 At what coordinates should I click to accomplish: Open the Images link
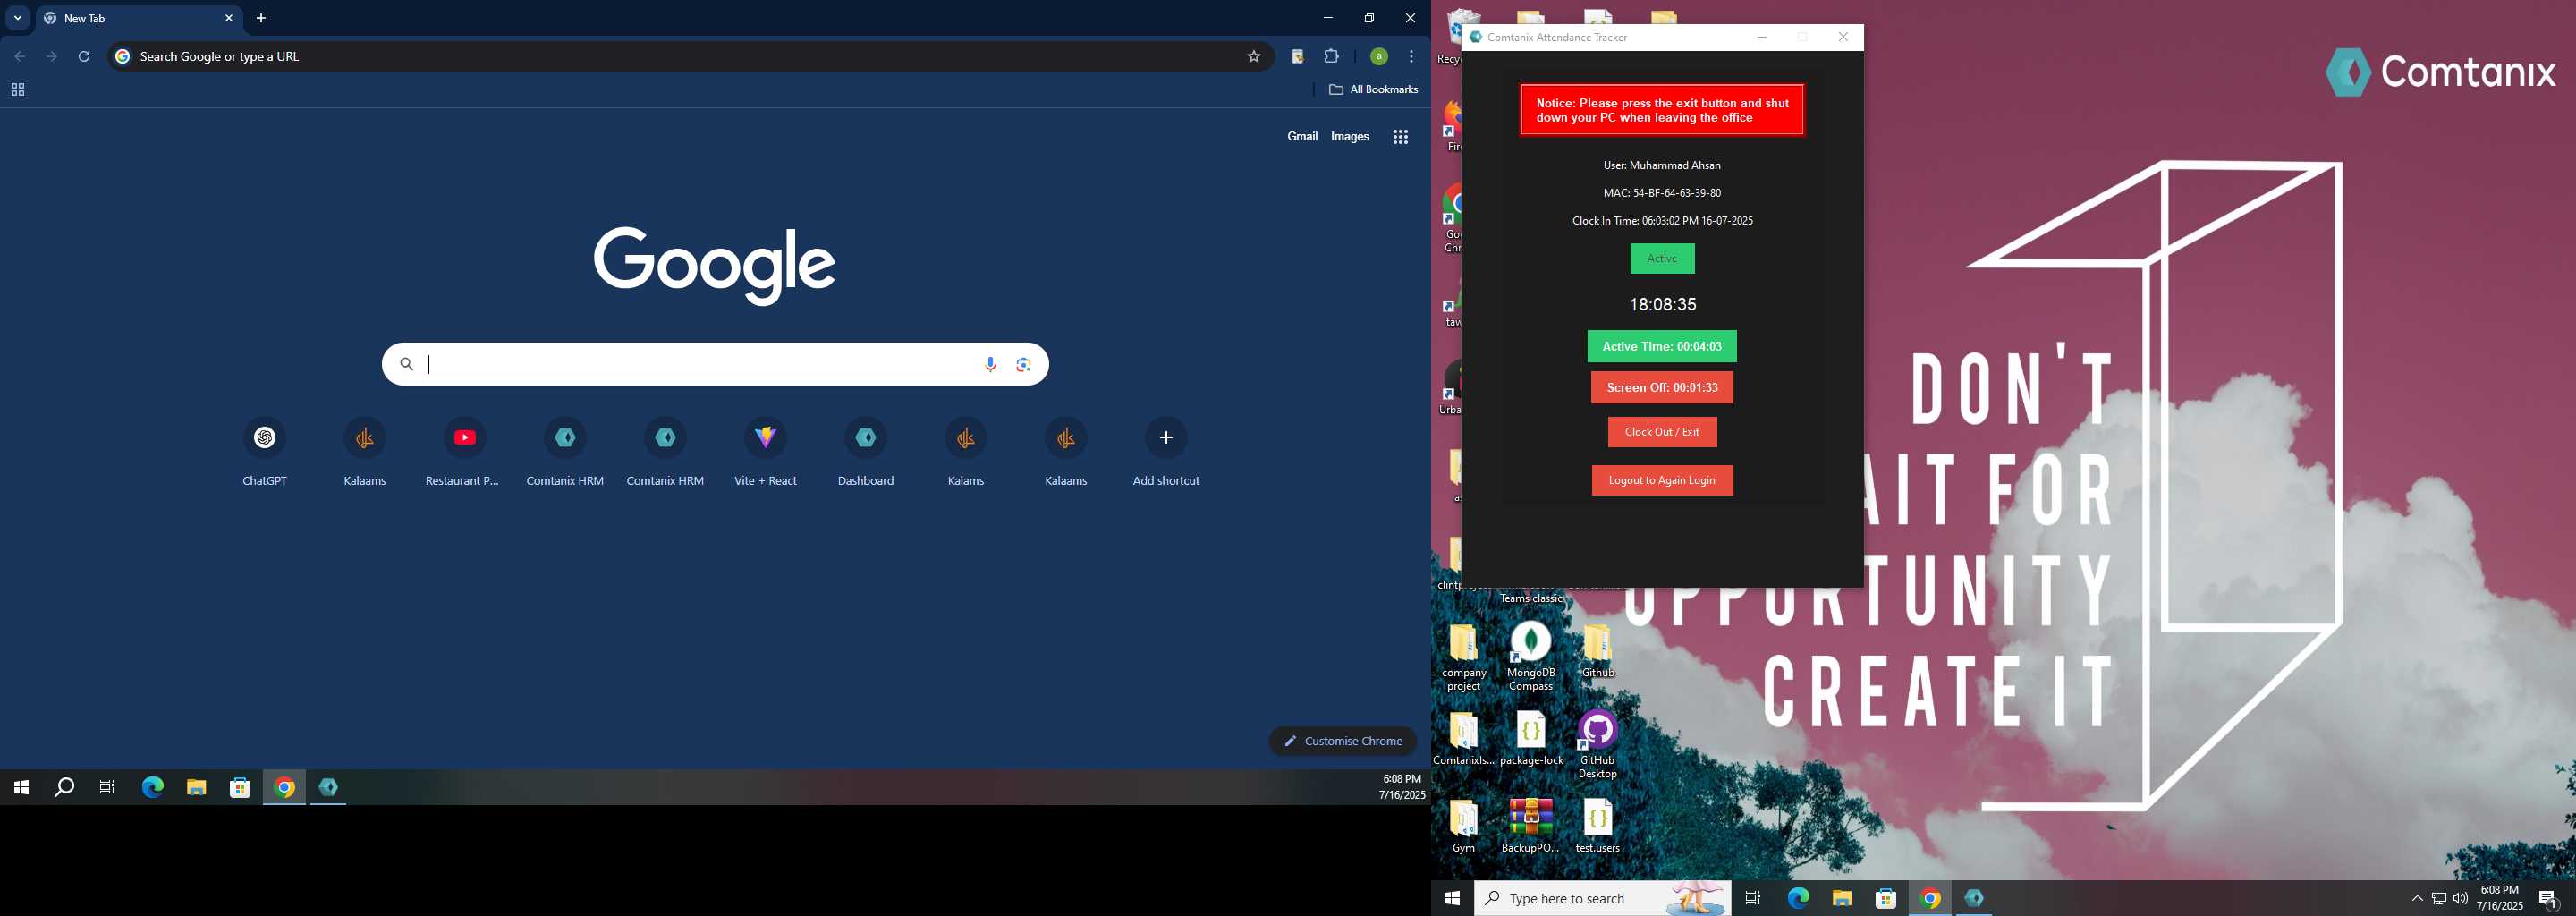(x=1349, y=137)
